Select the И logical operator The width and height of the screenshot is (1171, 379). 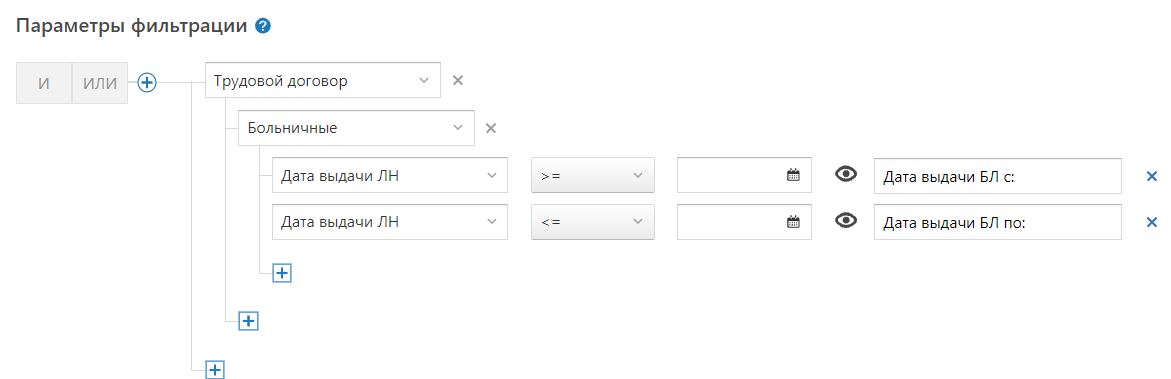pos(44,83)
